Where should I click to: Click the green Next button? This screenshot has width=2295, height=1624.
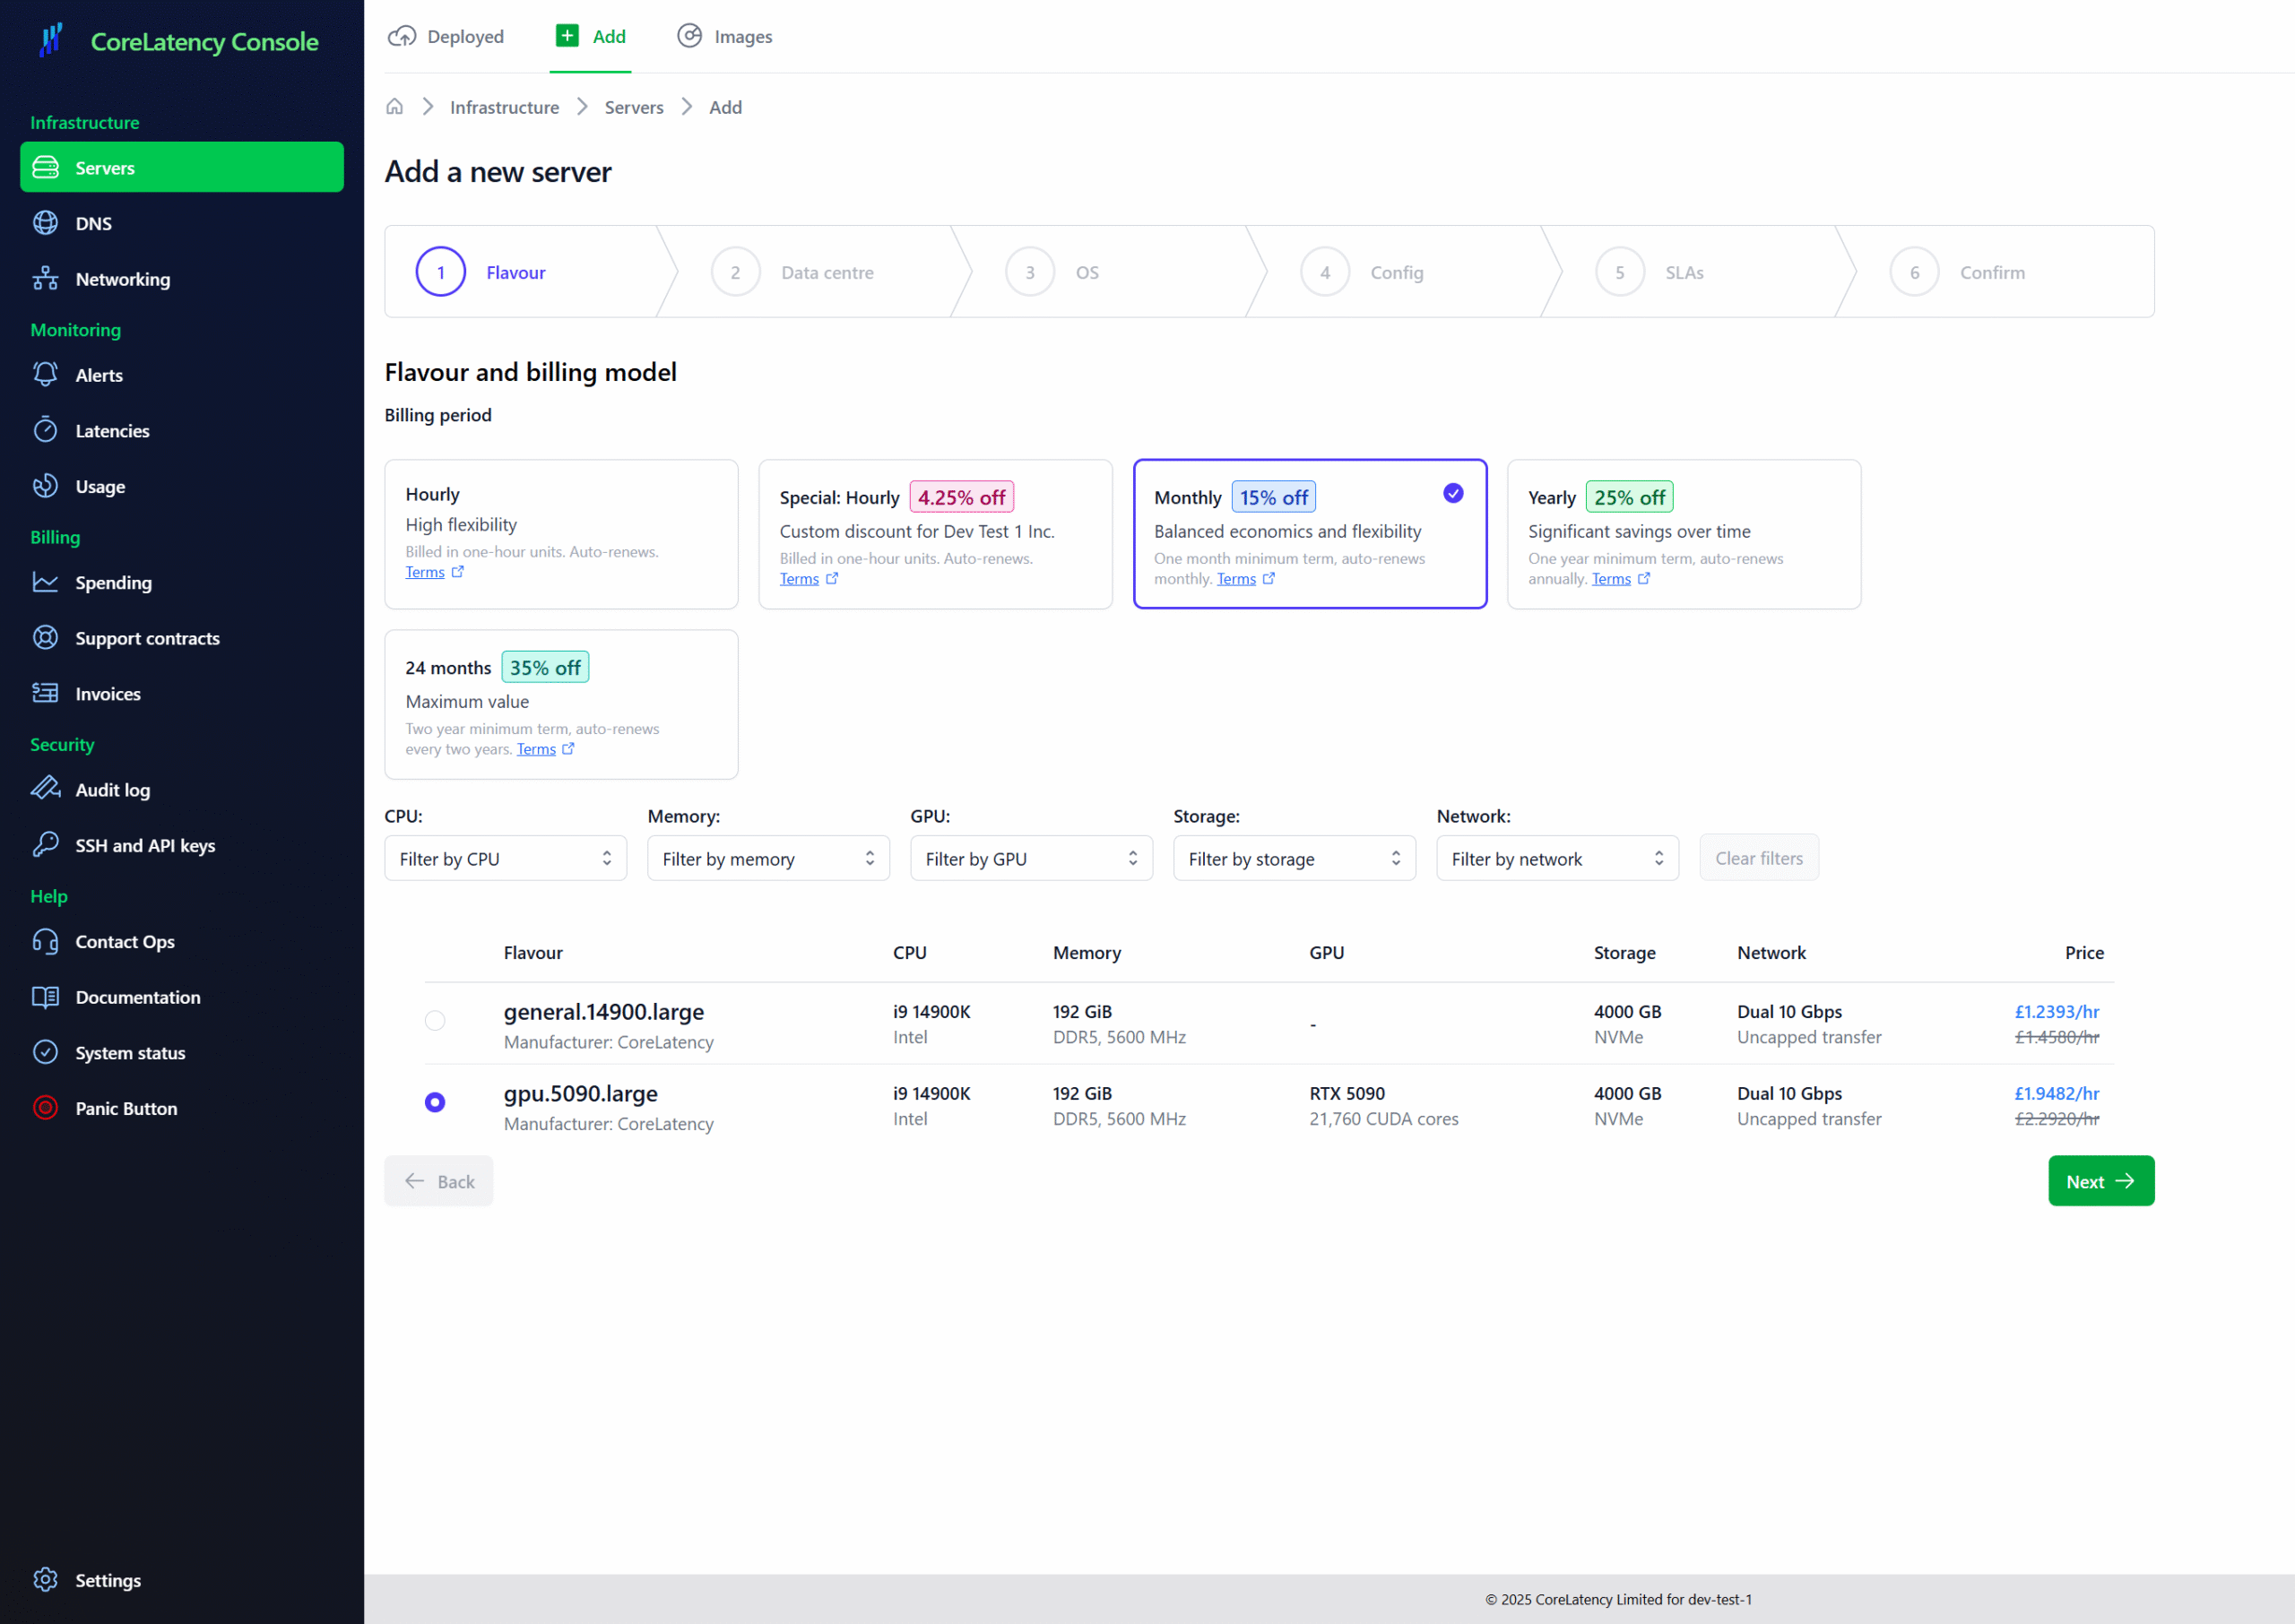tap(2100, 1181)
